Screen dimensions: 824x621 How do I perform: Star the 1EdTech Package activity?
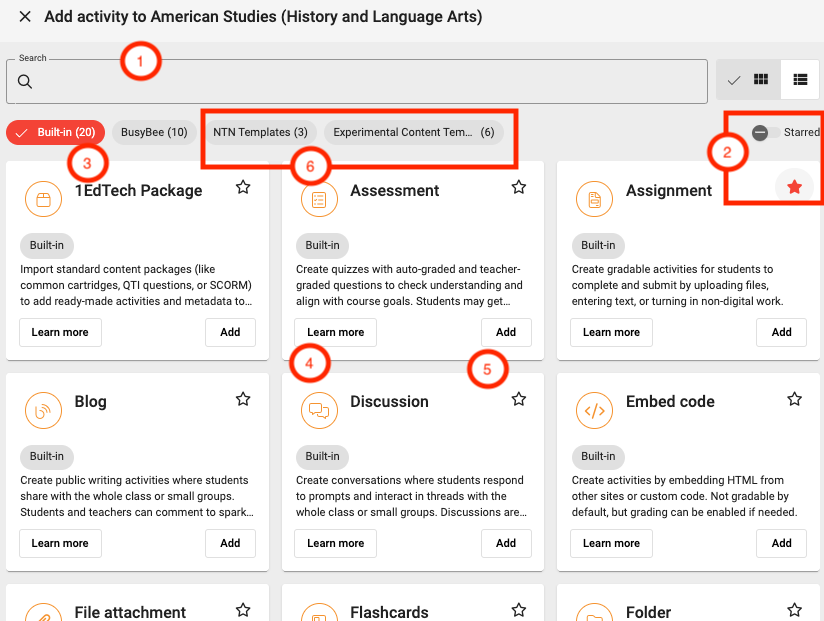coord(243,187)
